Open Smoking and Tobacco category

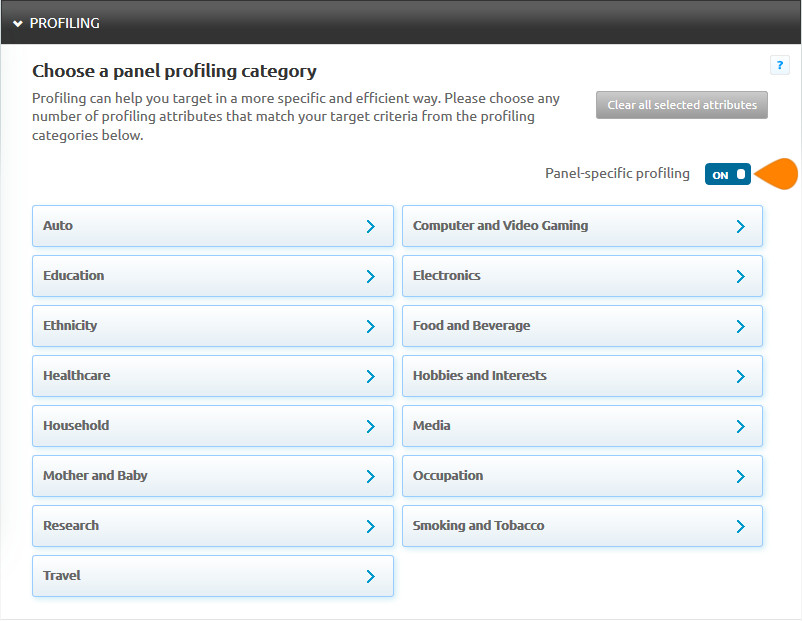click(x=582, y=526)
